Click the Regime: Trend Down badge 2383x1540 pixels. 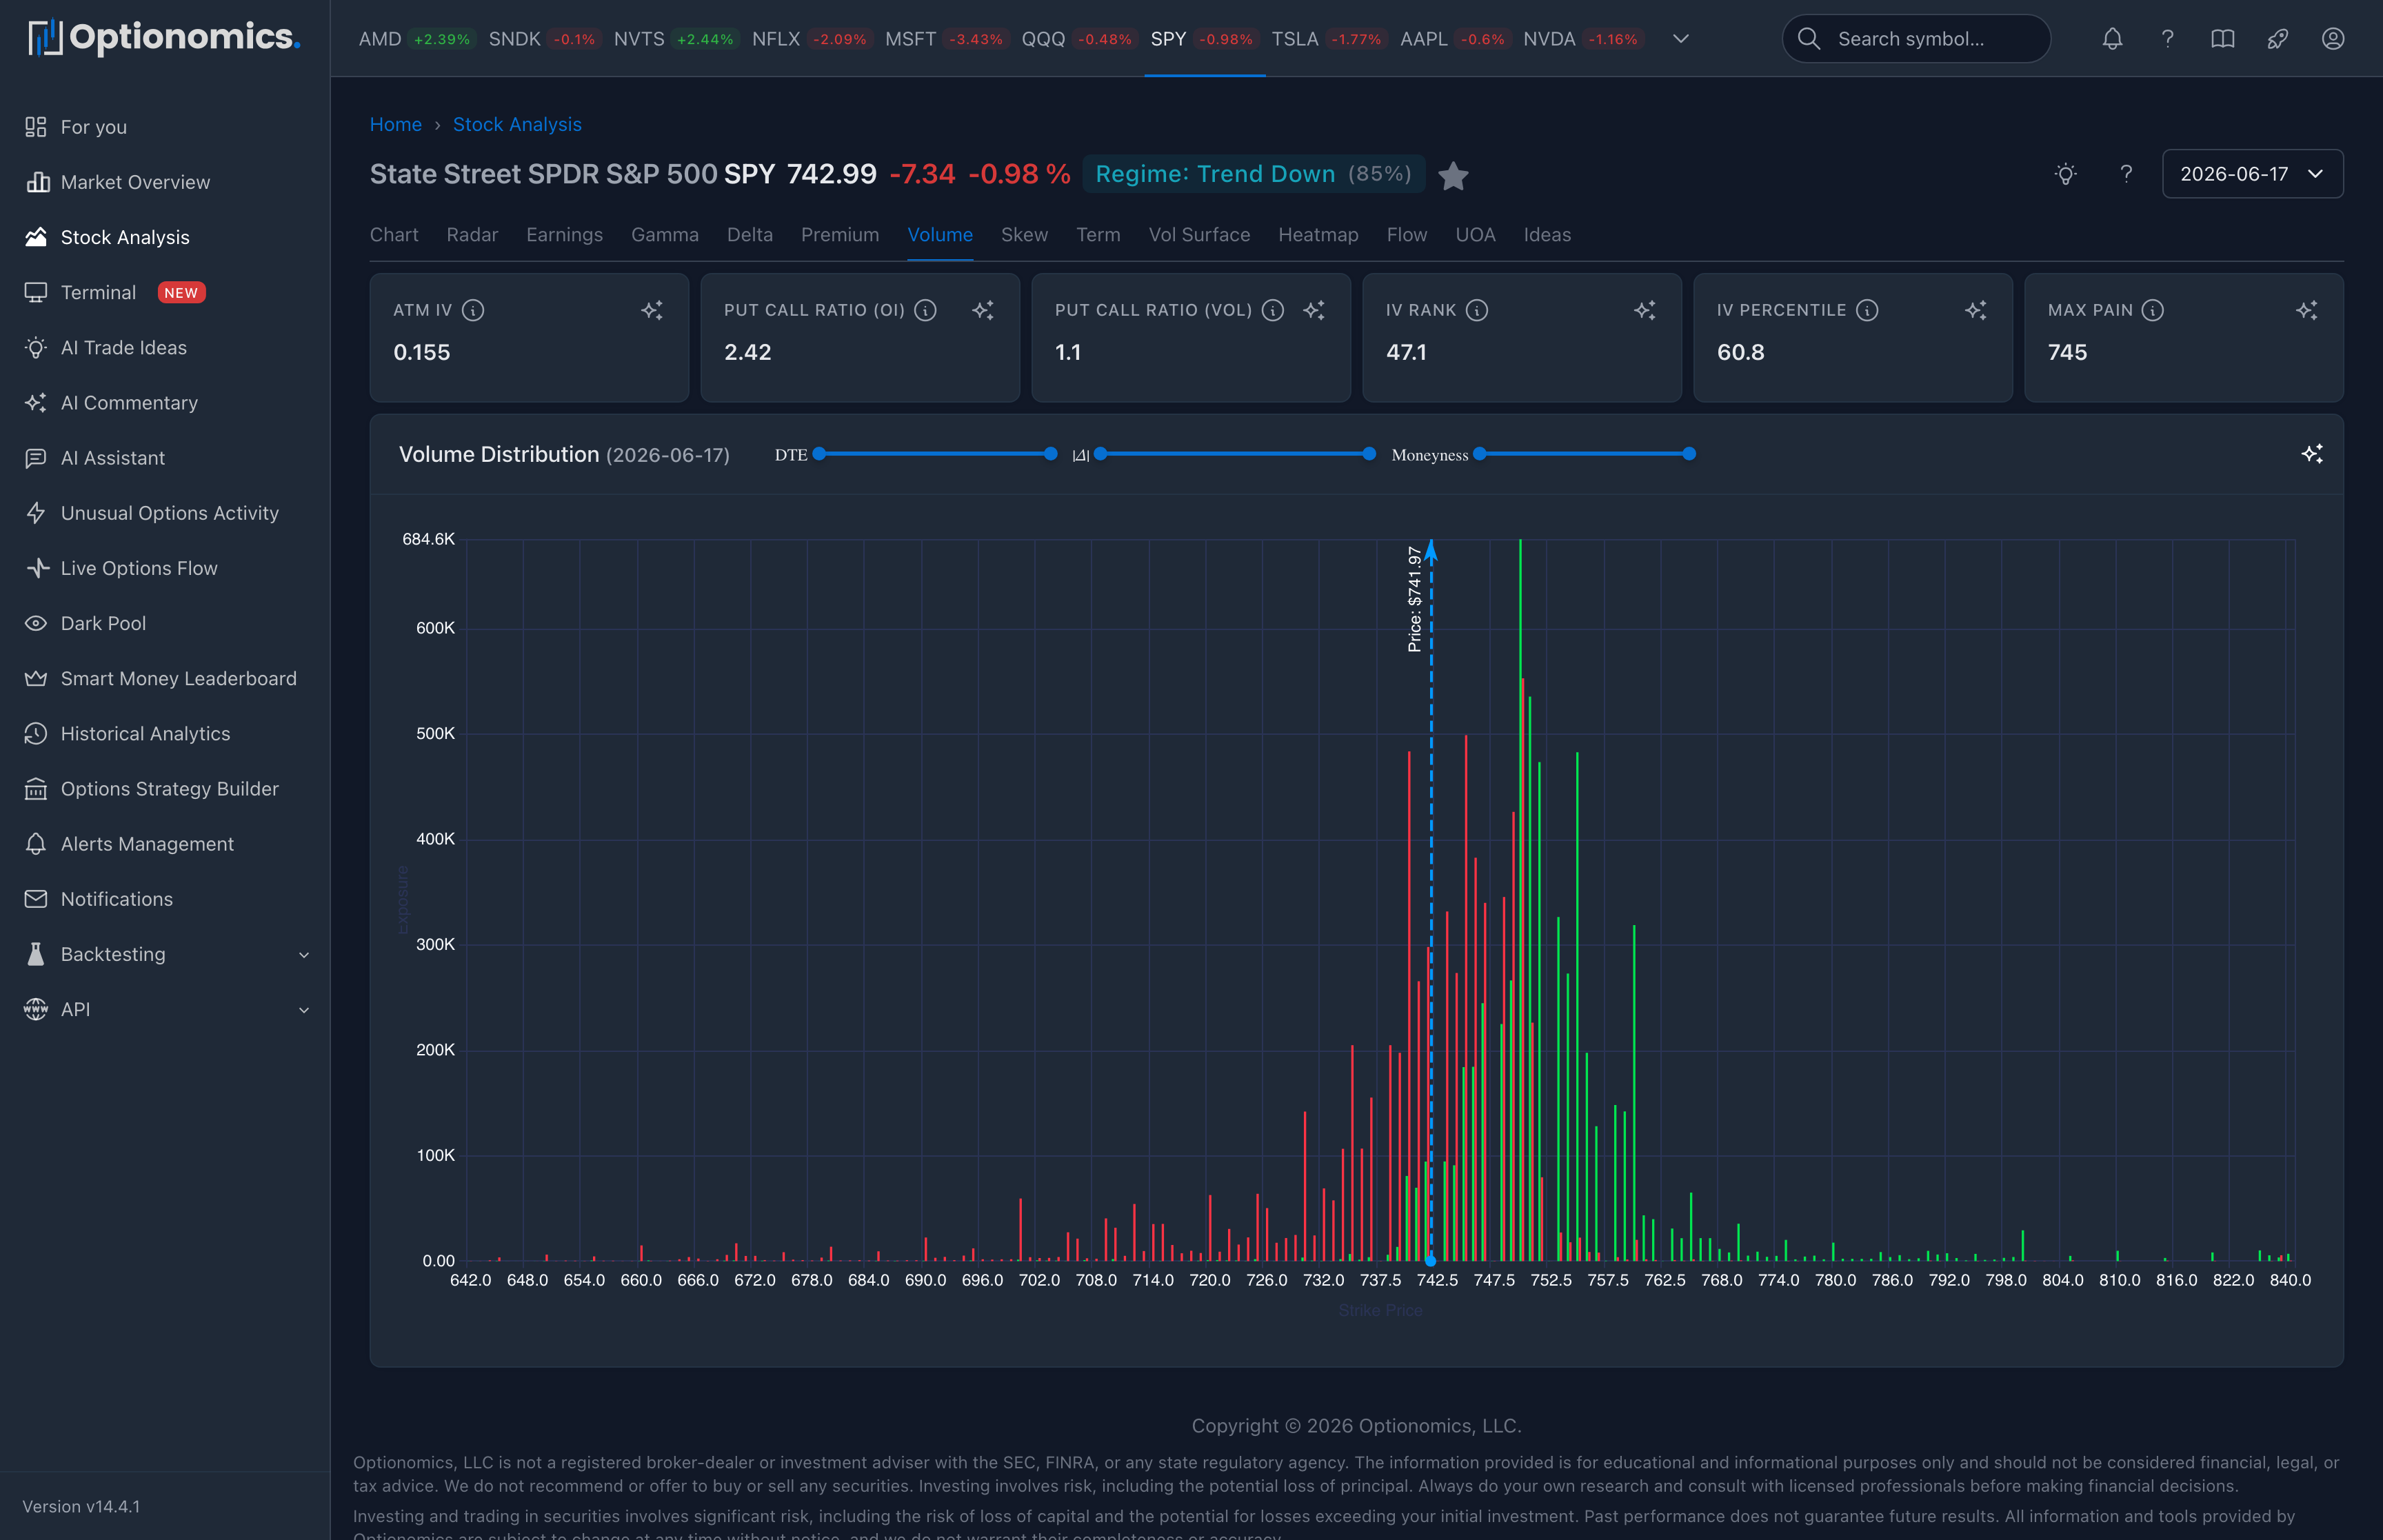[1253, 174]
